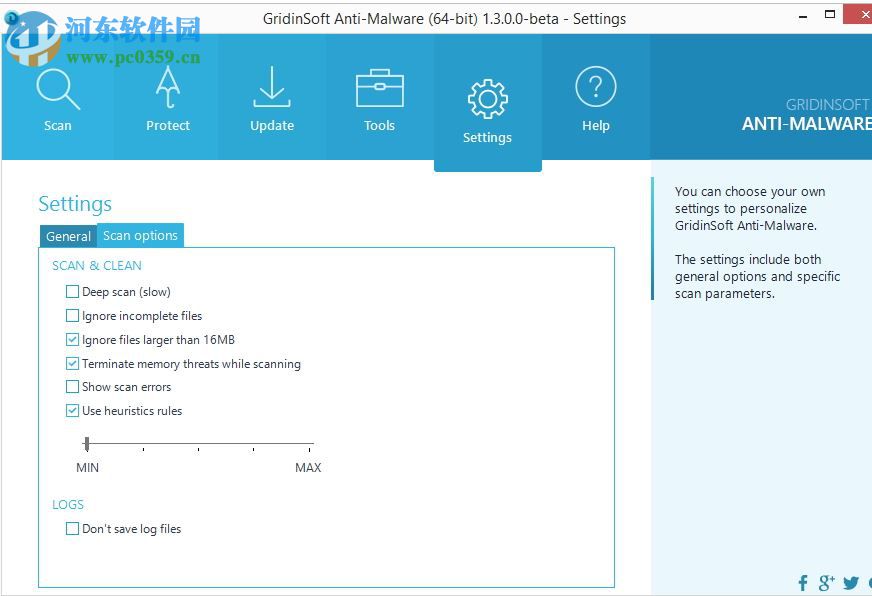Adjust the heuristics sensitivity slider
Image resolution: width=872 pixels, height=596 pixels.
pos(87,442)
